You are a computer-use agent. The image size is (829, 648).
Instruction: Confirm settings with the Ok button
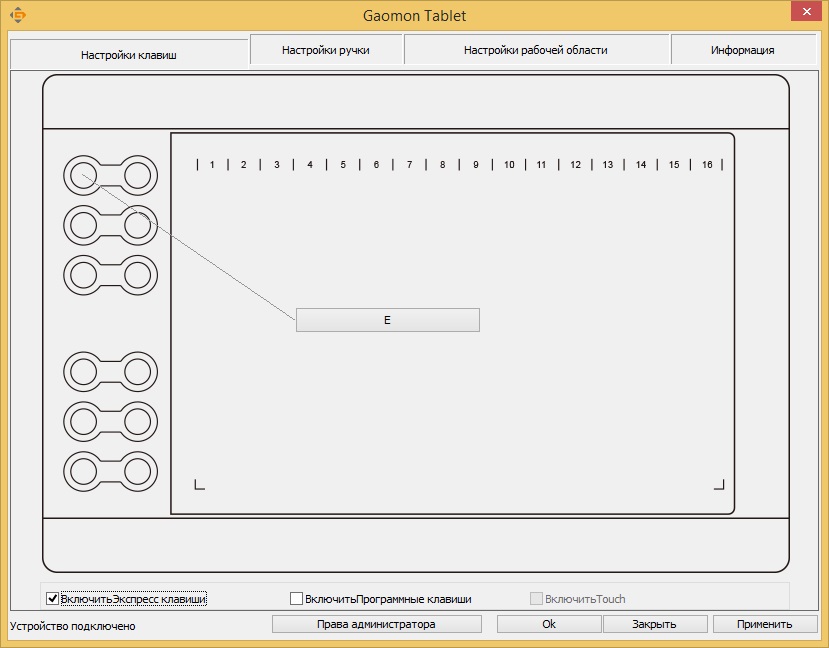click(x=549, y=624)
